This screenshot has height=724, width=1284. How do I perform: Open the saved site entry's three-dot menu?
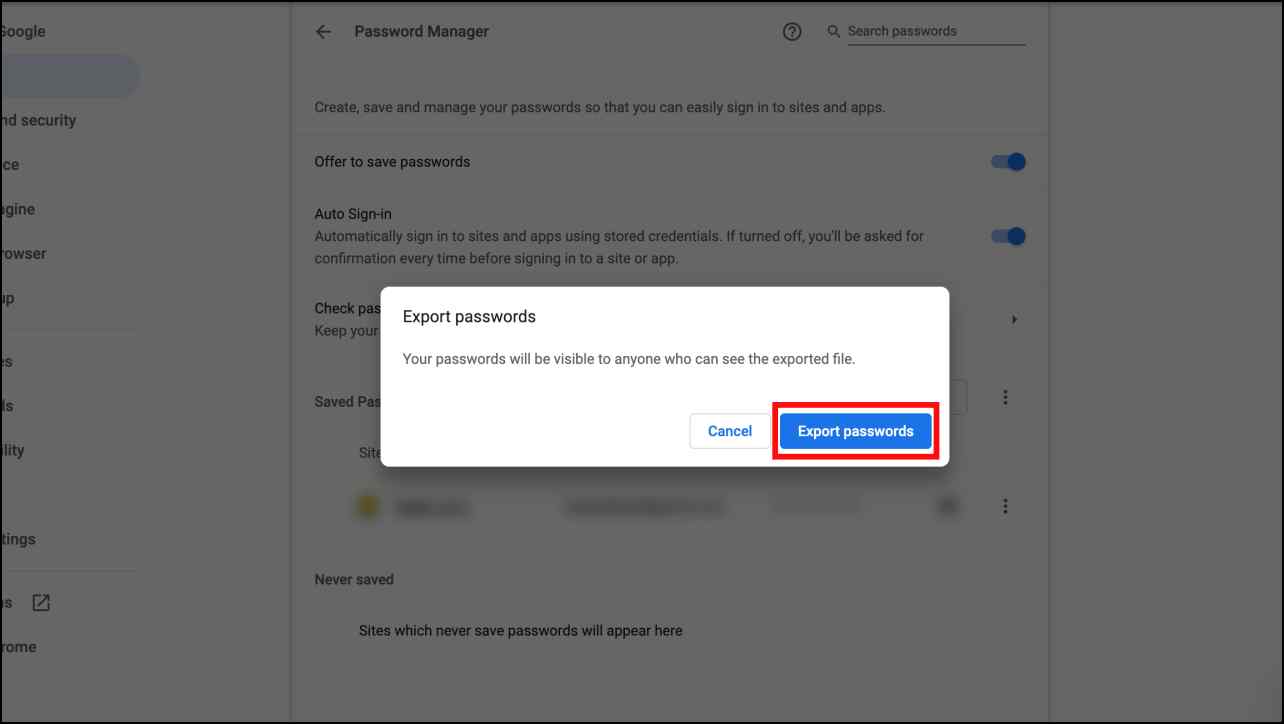(x=1005, y=507)
